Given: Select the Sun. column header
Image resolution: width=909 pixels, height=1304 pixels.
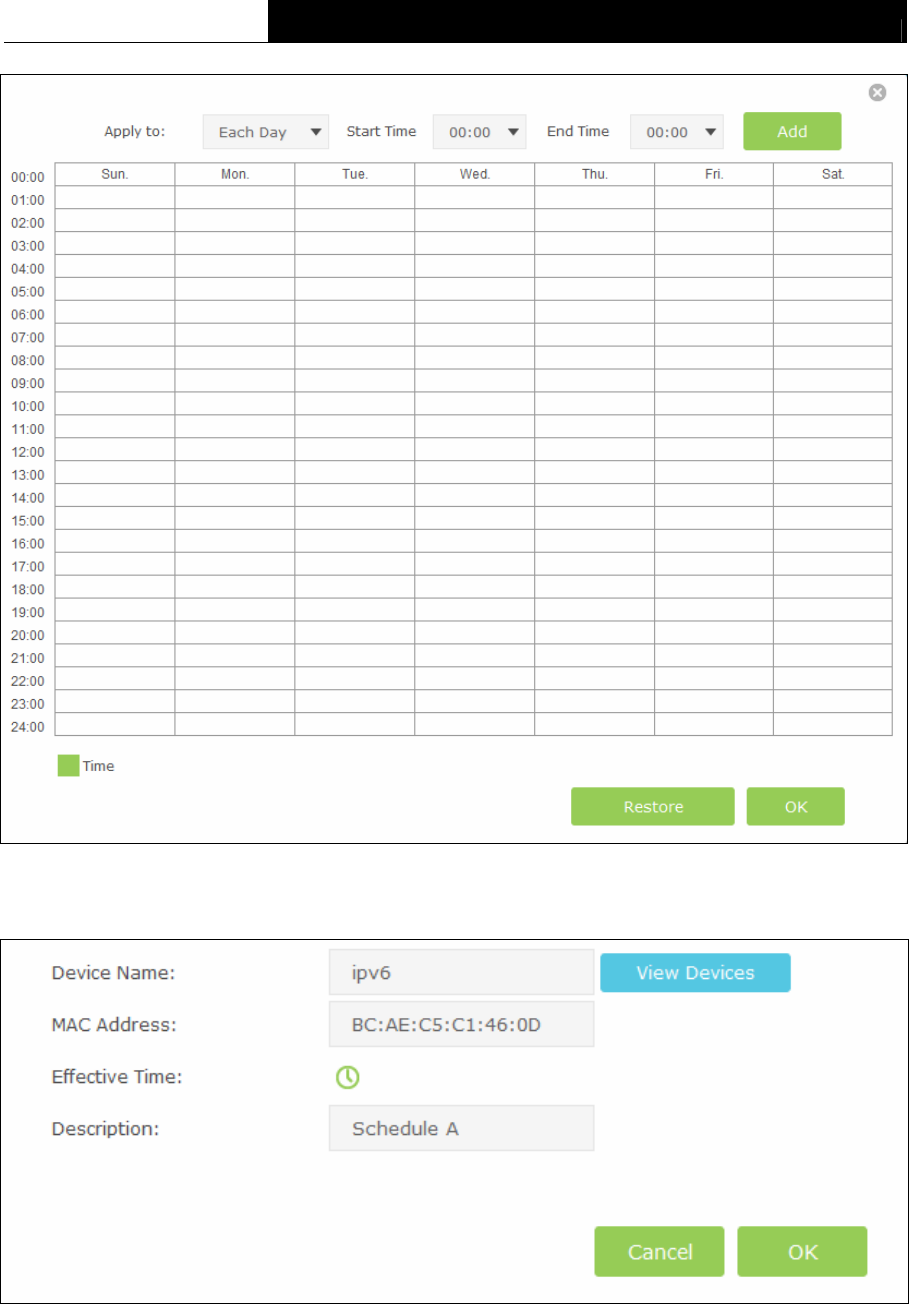Looking at the screenshot, I should click(x=115, y=174).
